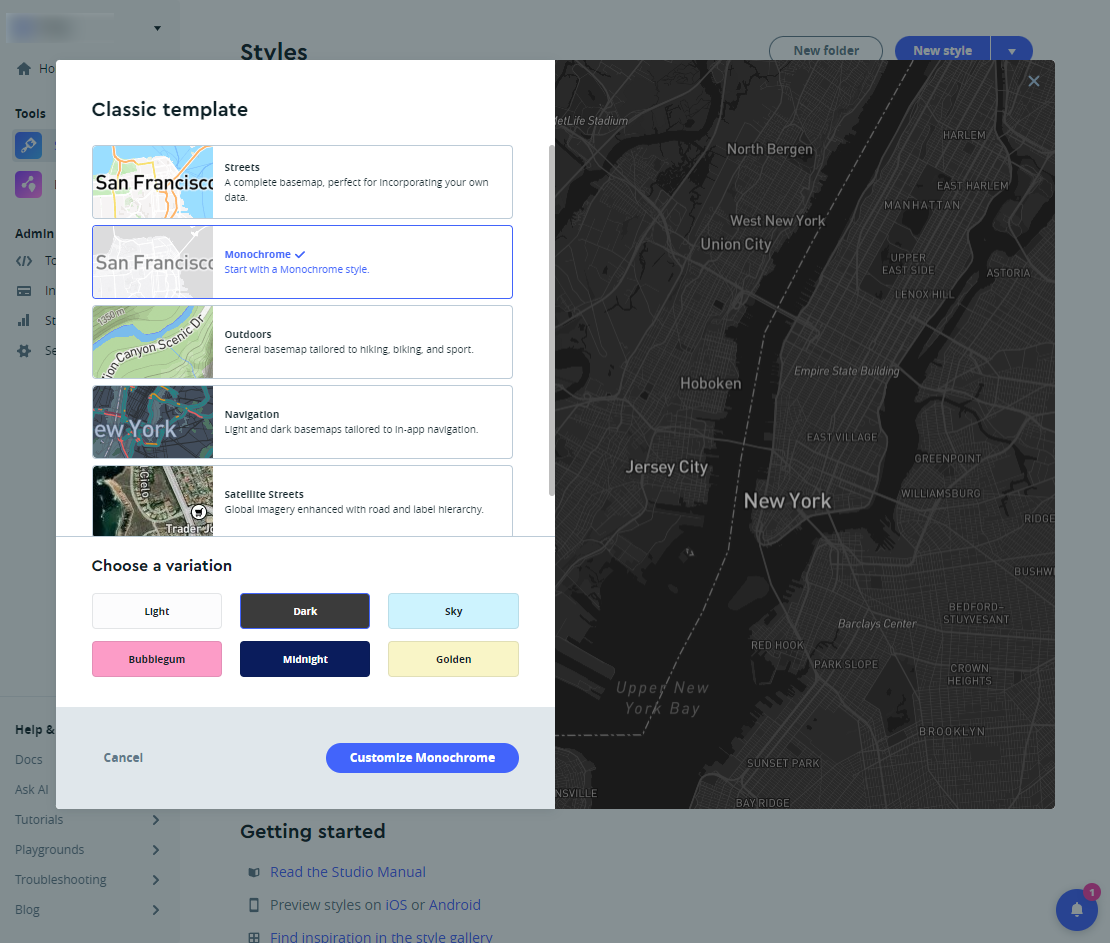Viewport: 1110px width, 943px height.
Task: Expand the Blog submenu chevron
Action: click(156, 910)
